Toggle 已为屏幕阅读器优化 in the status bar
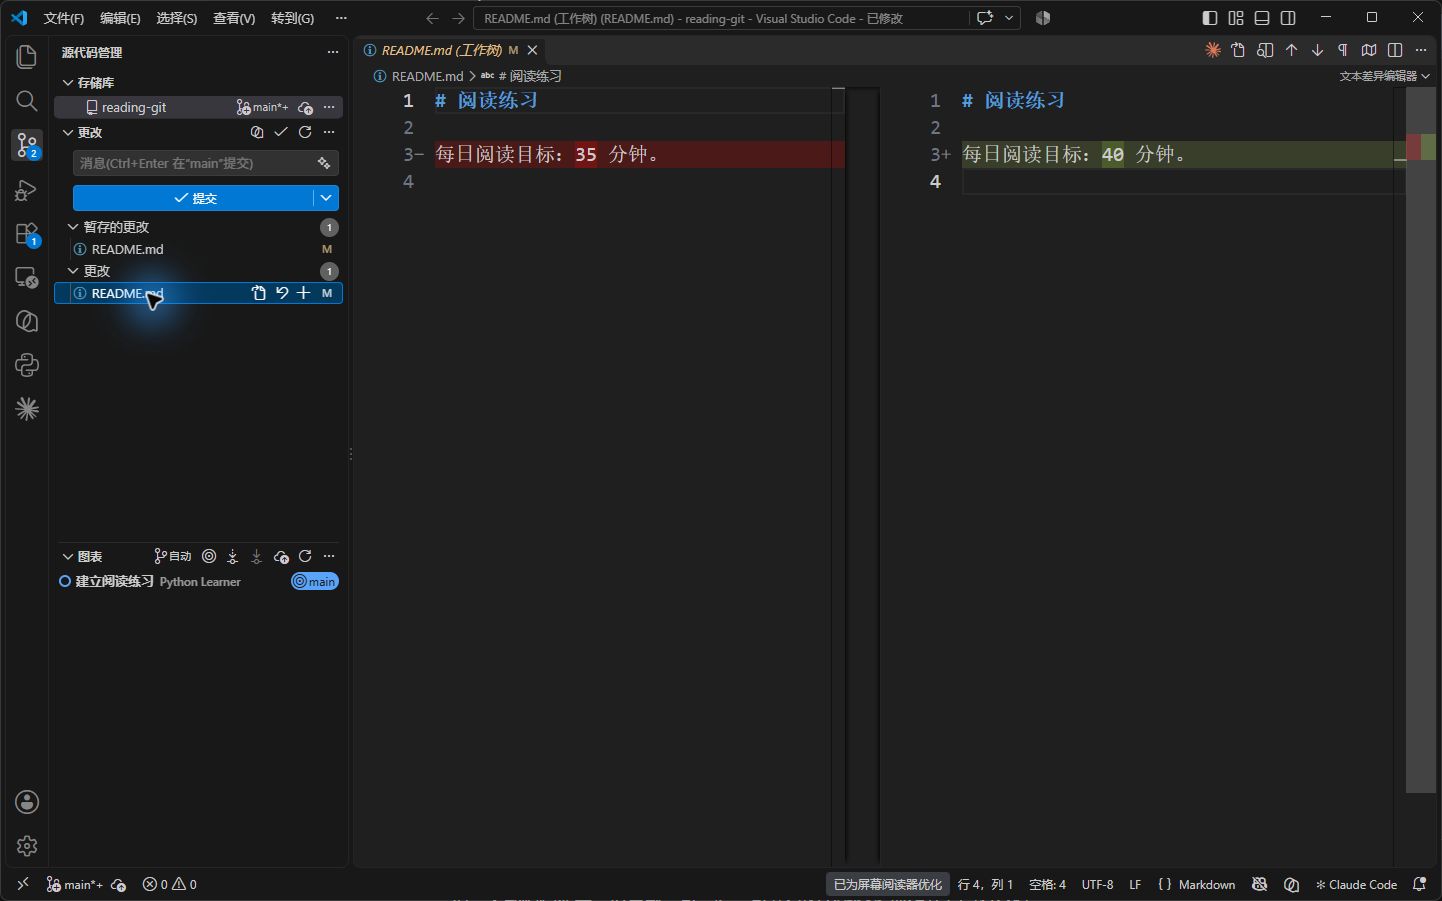This screenshot has height=901, width=1442. (888, 884)
